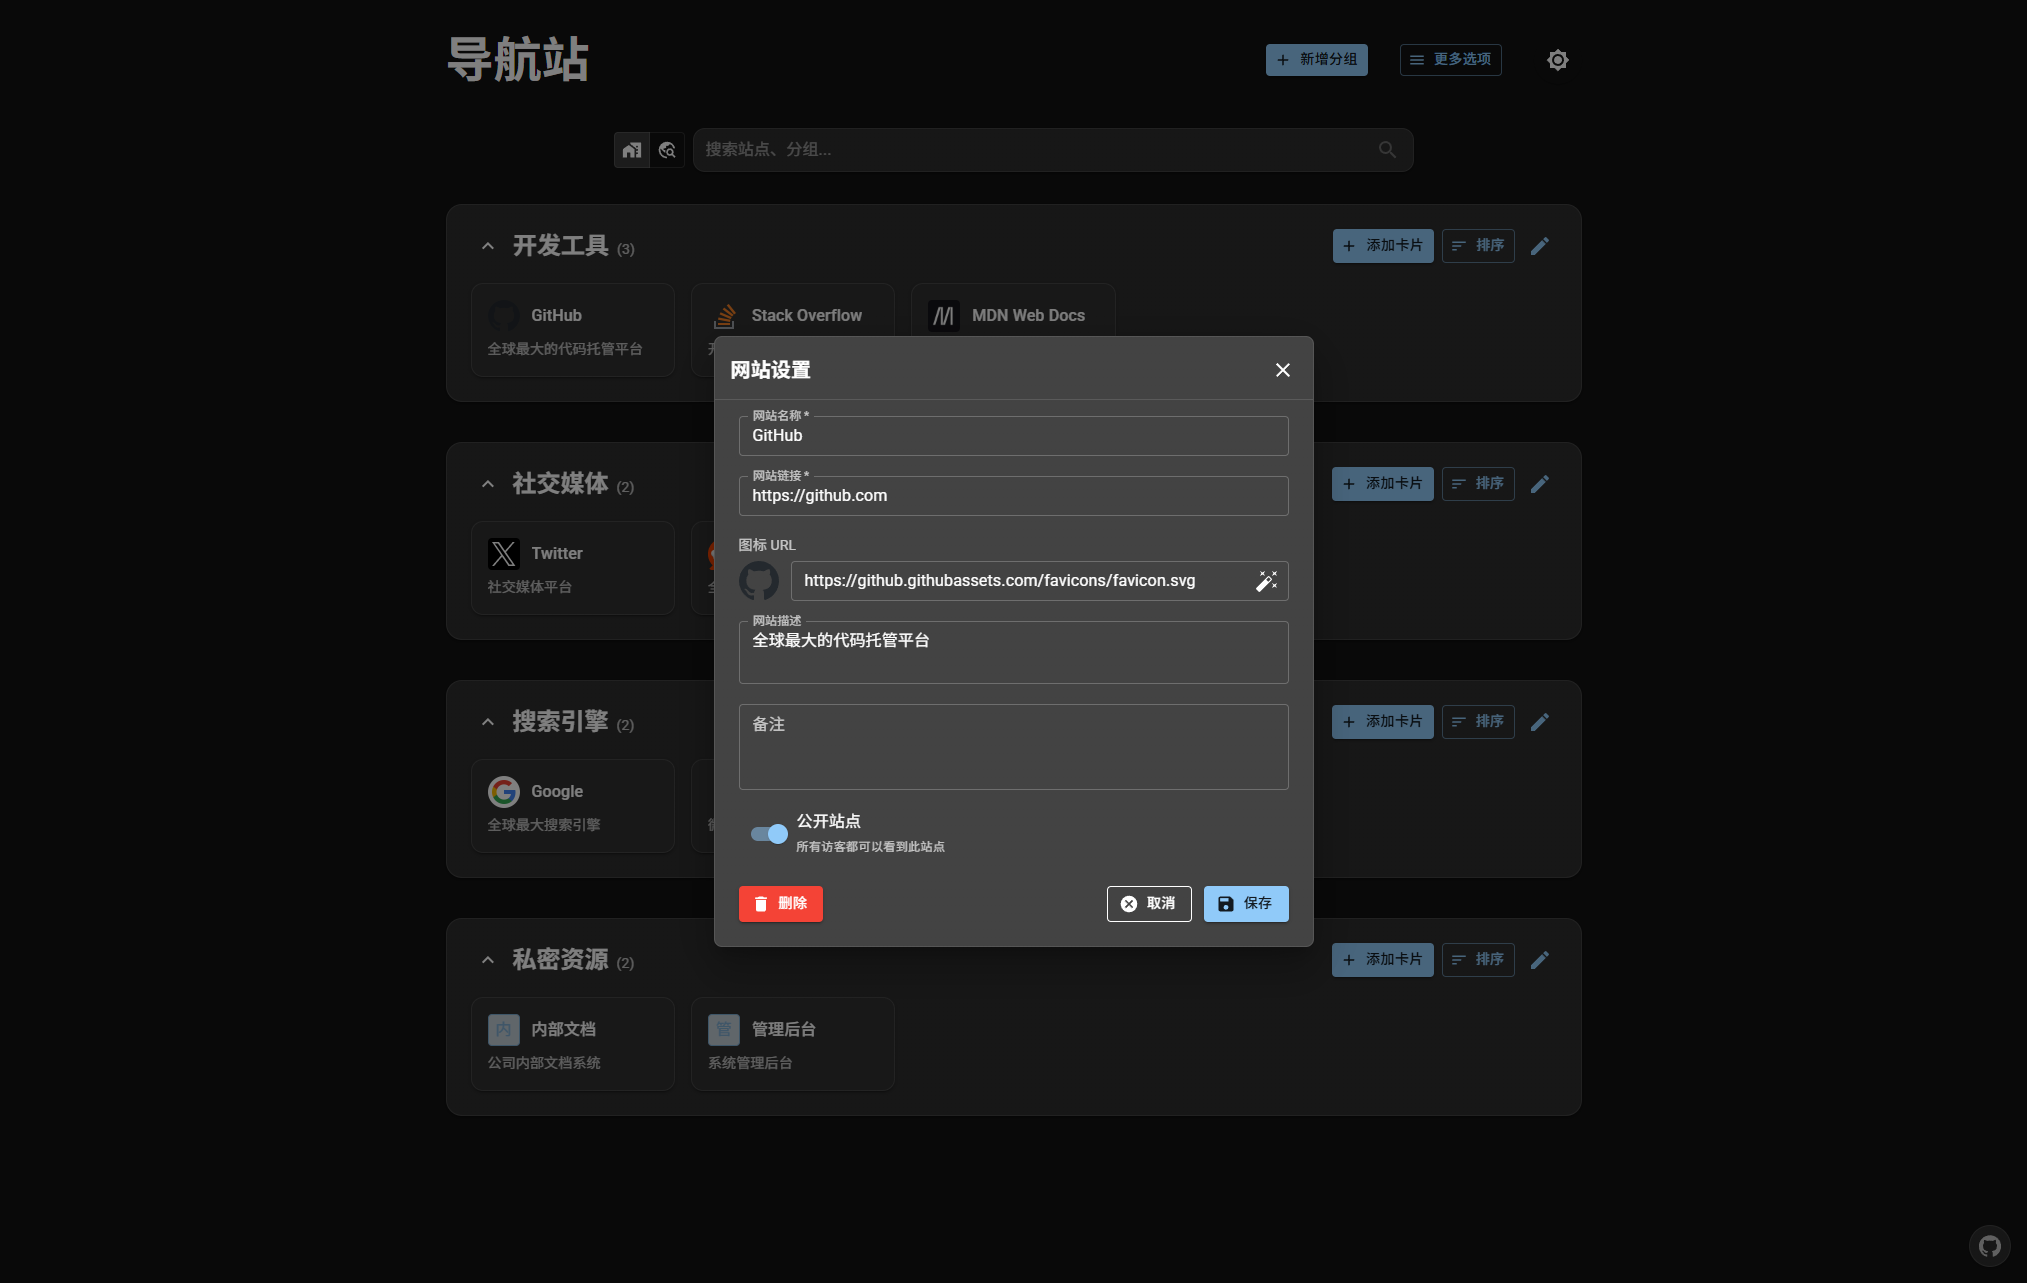Screen dimensions: 2027x1283
Task: Collapse the 私密资源 group
Action: point(487,959)
